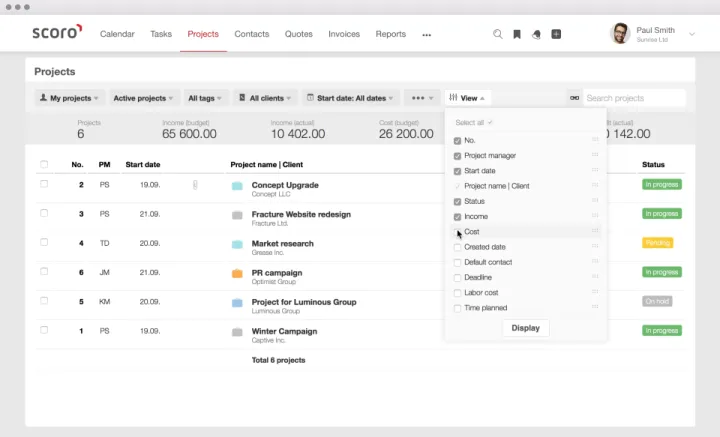Screen dimensions: 720x437
Task: Uncheck the Income column checkbox
Action: click(458, 217)
